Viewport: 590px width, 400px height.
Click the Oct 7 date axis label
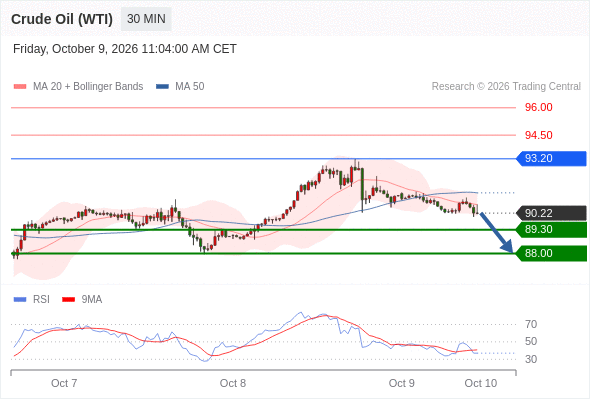click(64, 383)
